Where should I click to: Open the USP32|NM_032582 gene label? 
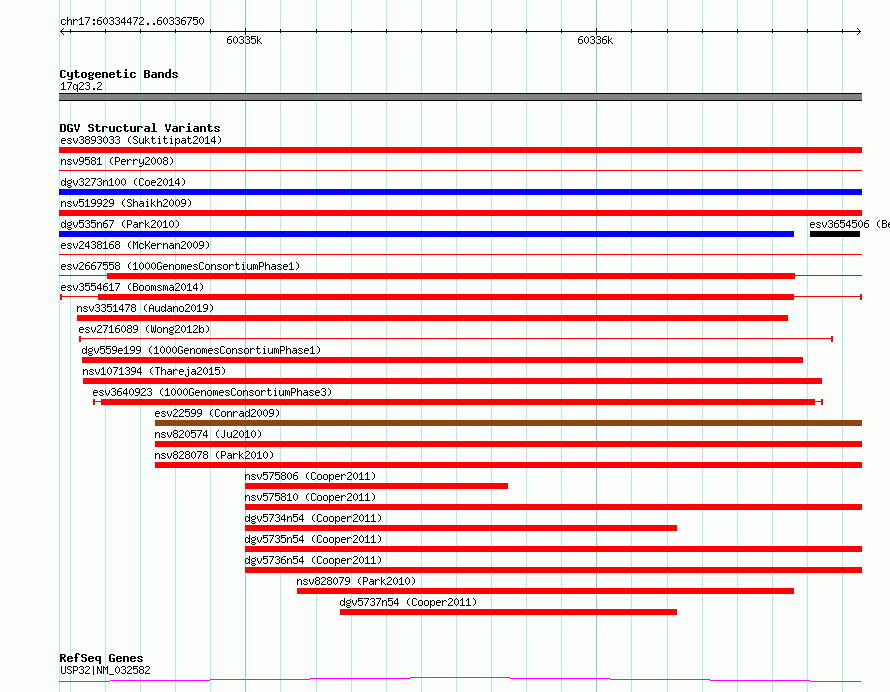click(x=105, y=670)
